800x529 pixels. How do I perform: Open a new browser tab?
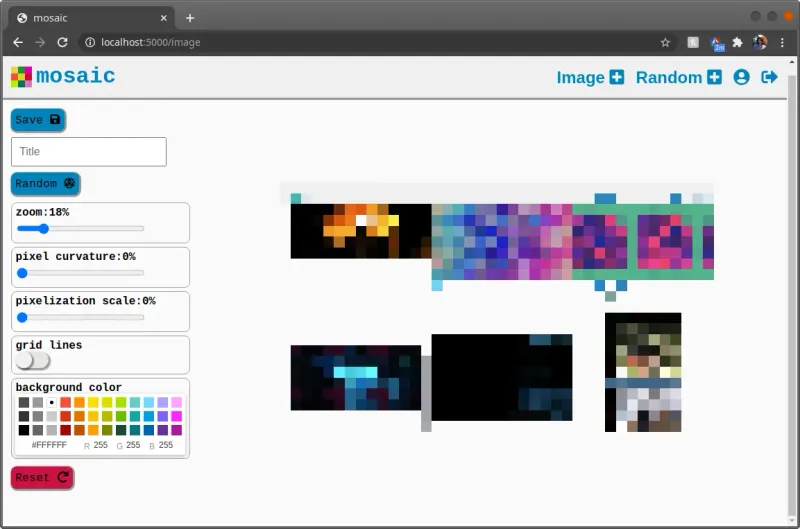[190, 18]
